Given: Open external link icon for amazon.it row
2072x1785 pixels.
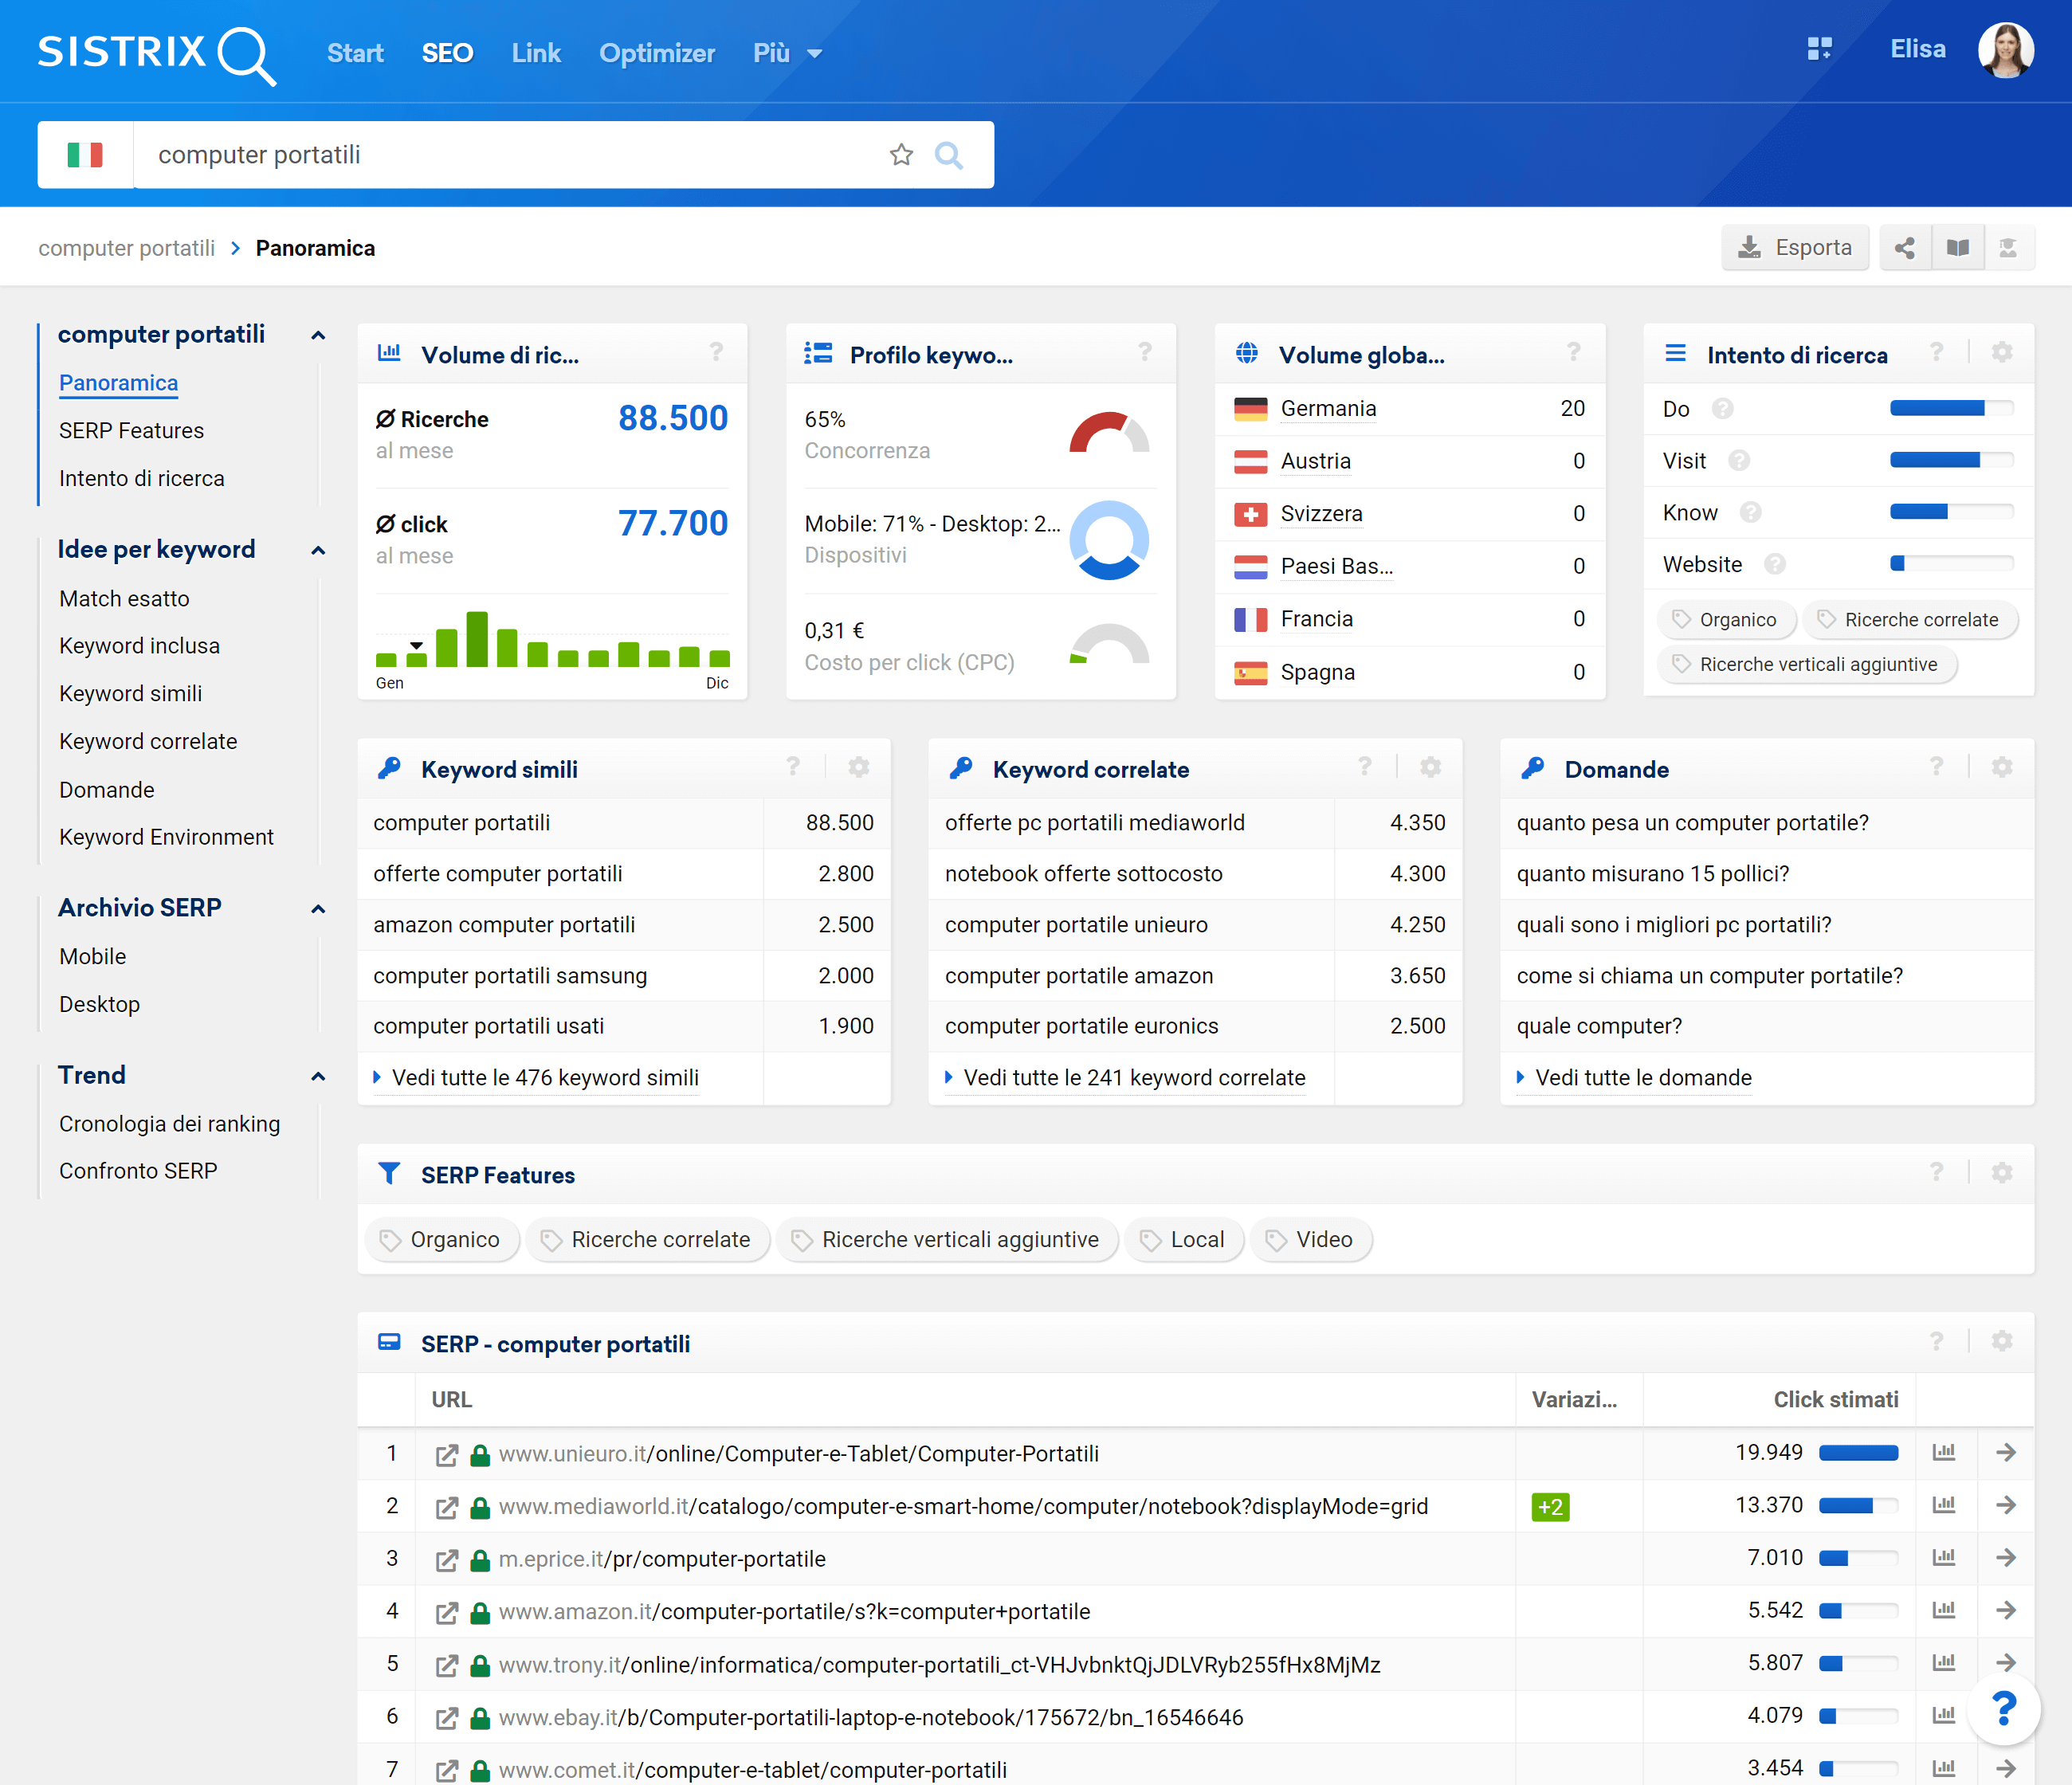Looking at the screenshot, I should [x=447, y=1613].
